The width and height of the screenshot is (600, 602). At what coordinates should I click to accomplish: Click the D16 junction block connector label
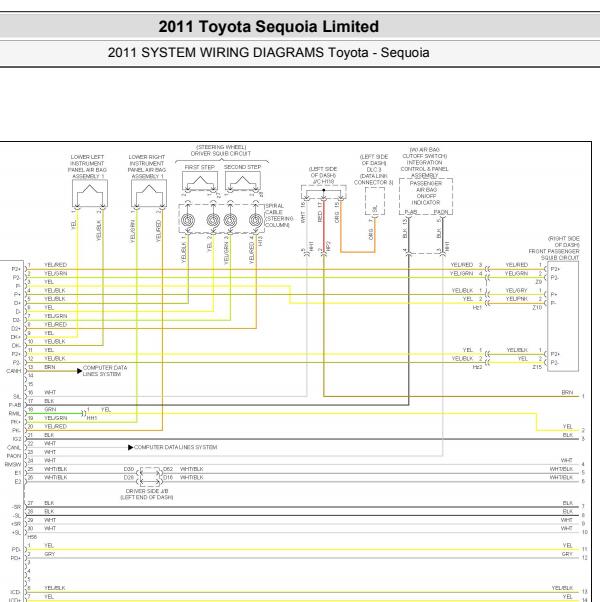pos(168,478)
